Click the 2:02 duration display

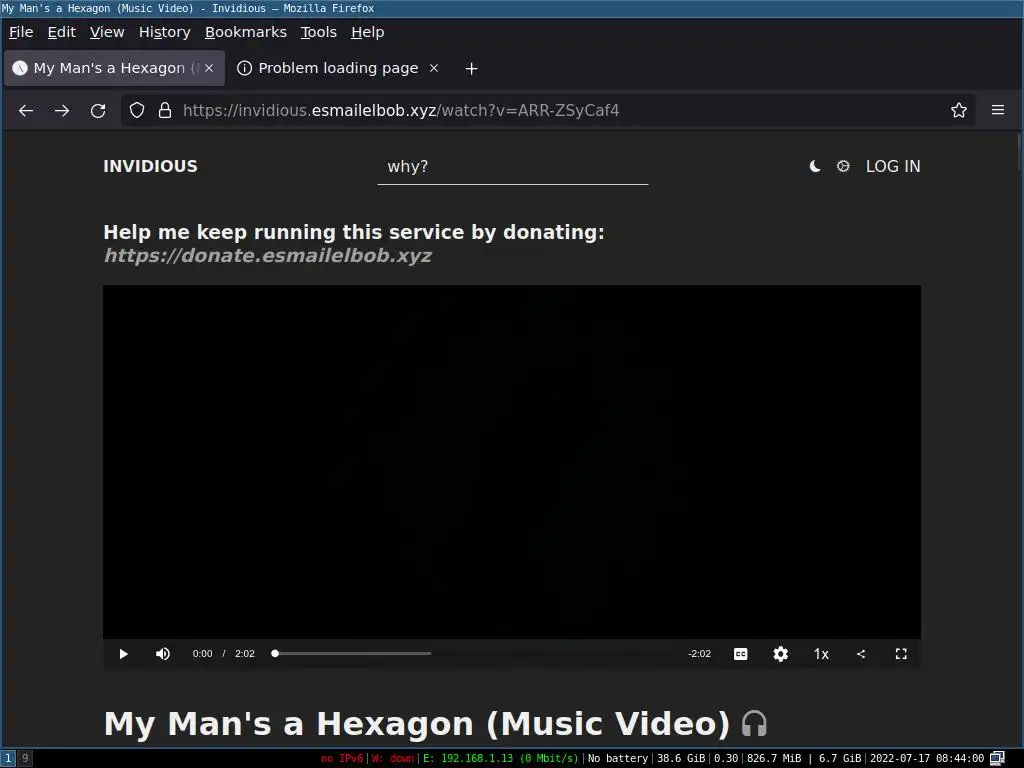[245, 654]
